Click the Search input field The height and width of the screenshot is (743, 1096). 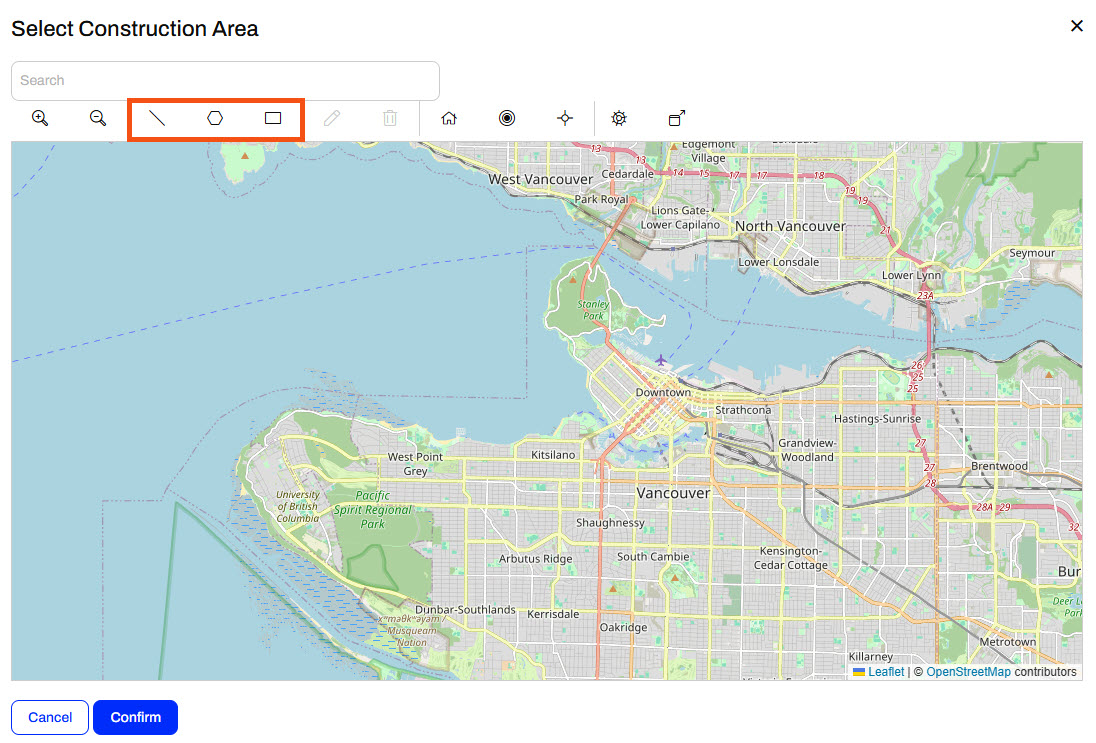coord(225,81)
